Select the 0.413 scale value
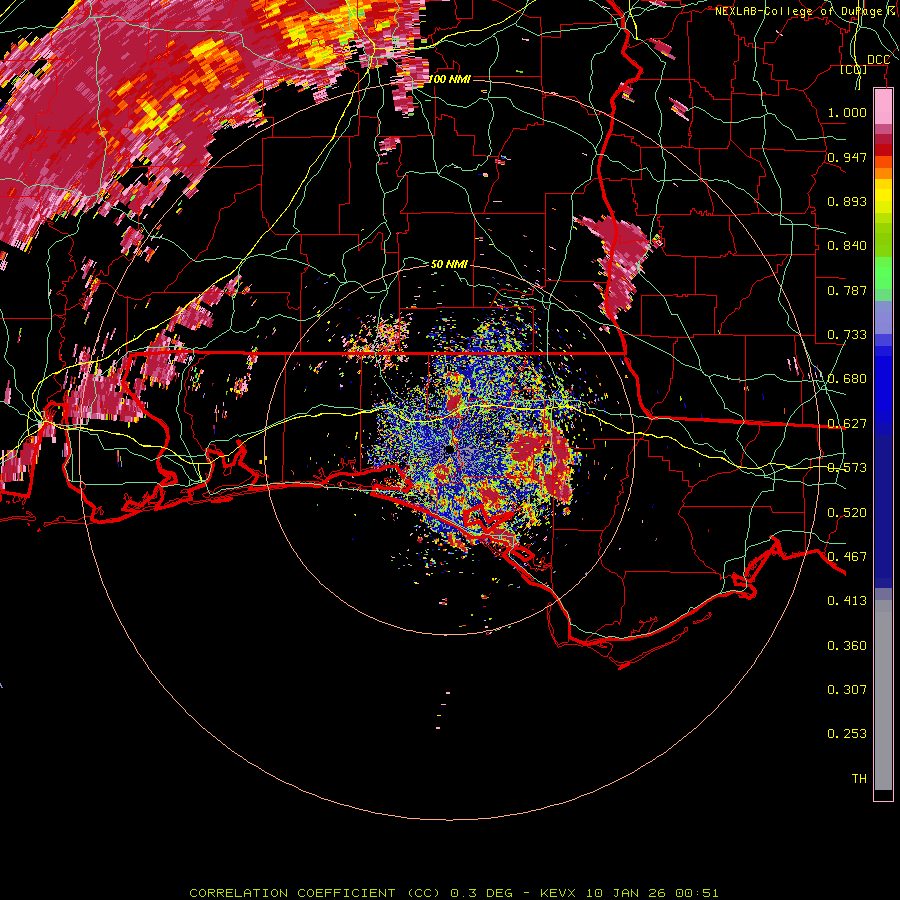The image size is (900, 900). 847,601
